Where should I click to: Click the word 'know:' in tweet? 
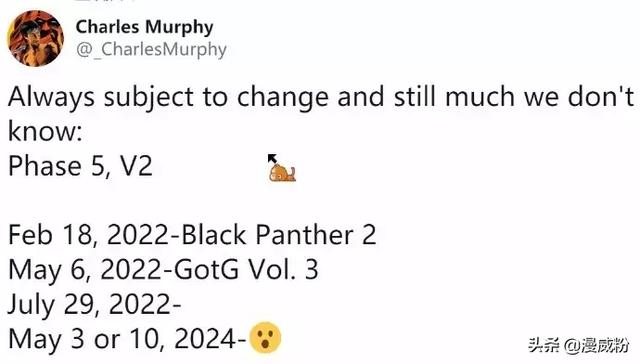pyautogui.click(x=45, y=131)
